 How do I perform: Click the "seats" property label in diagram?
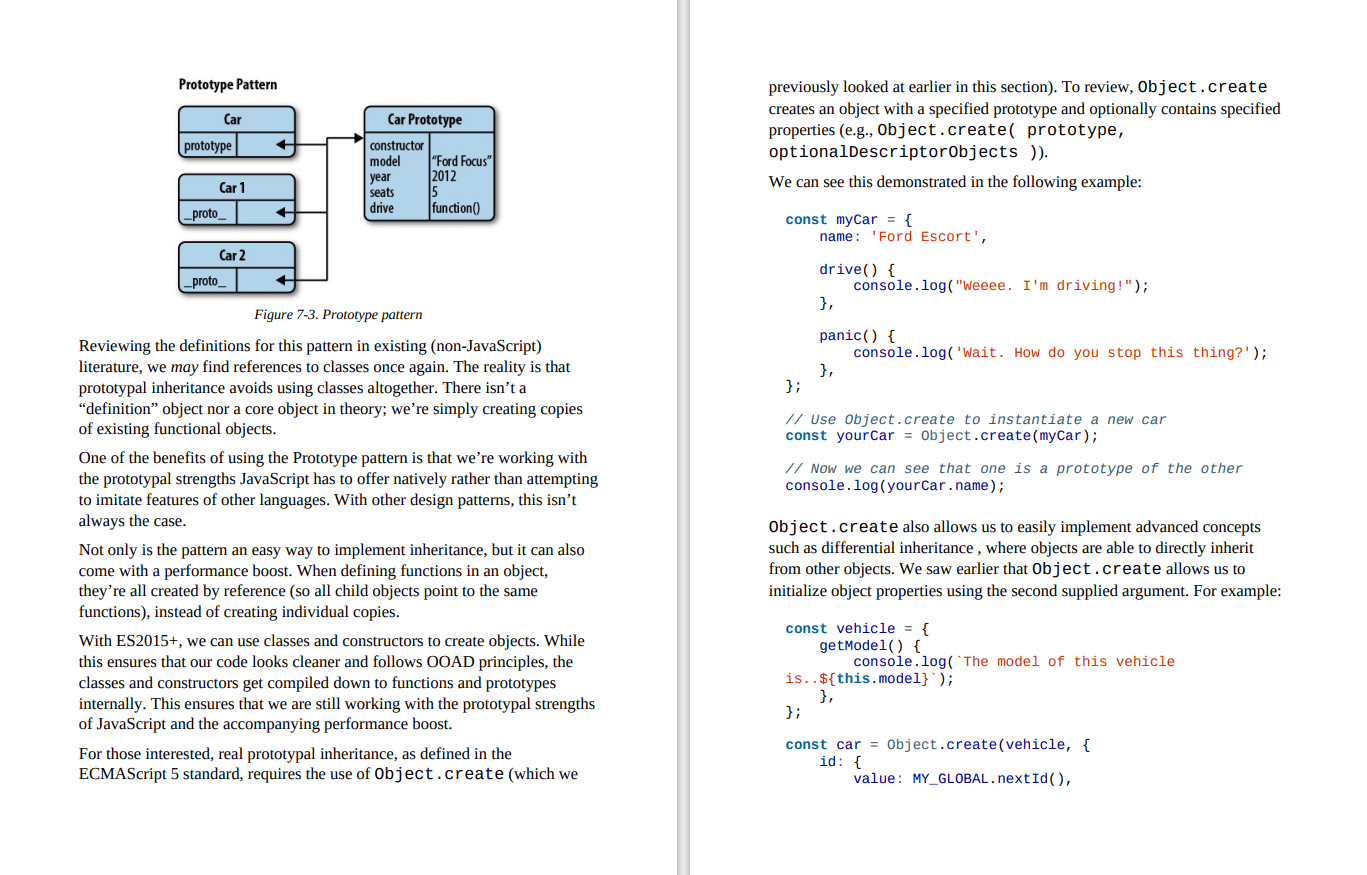pos(382,192)
